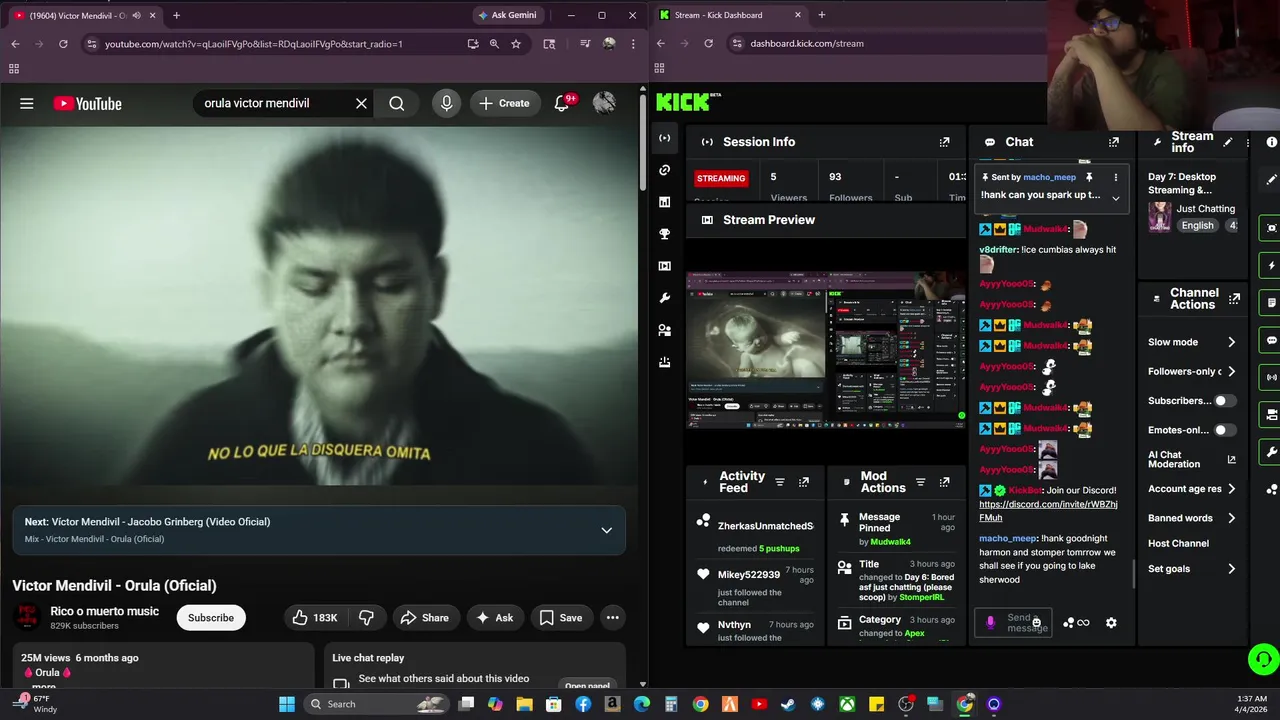Pop out the Chat panel
Viewport: 1280px width, 720px height.
point(1113,142)
